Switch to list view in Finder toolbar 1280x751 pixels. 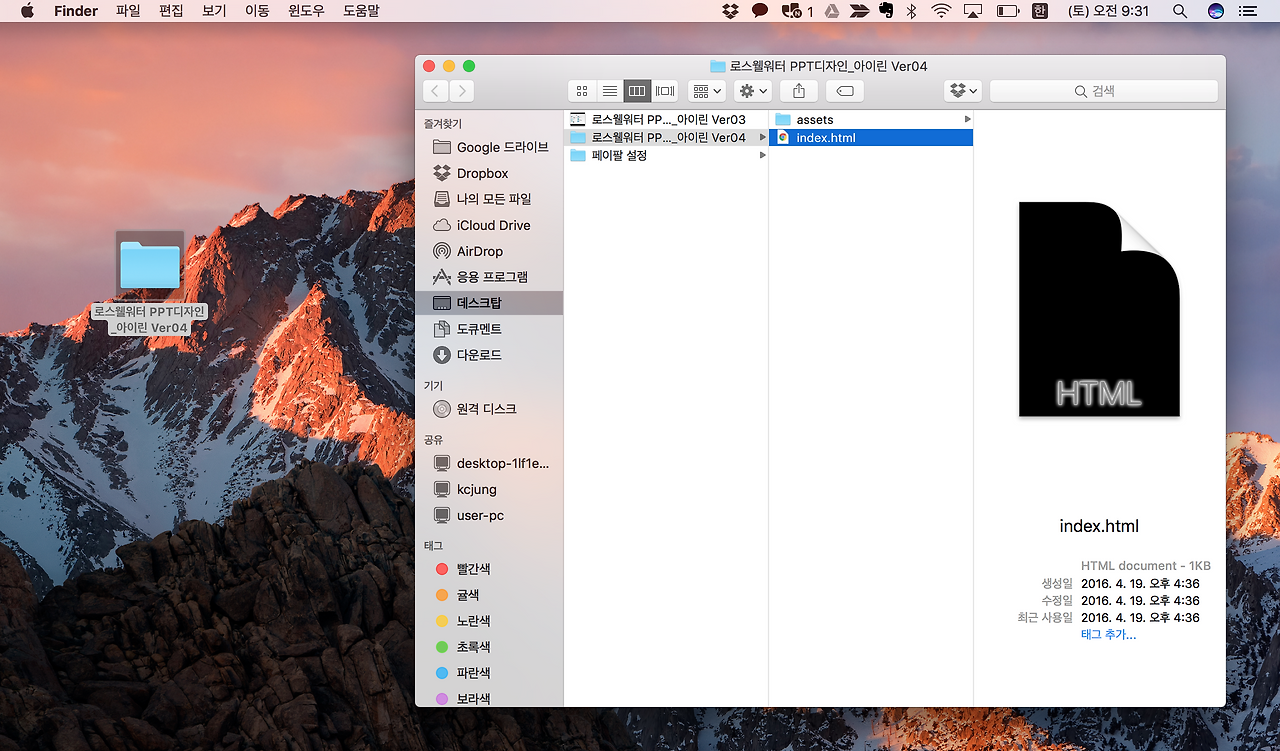pyautogui.click(x=609, y=91)
